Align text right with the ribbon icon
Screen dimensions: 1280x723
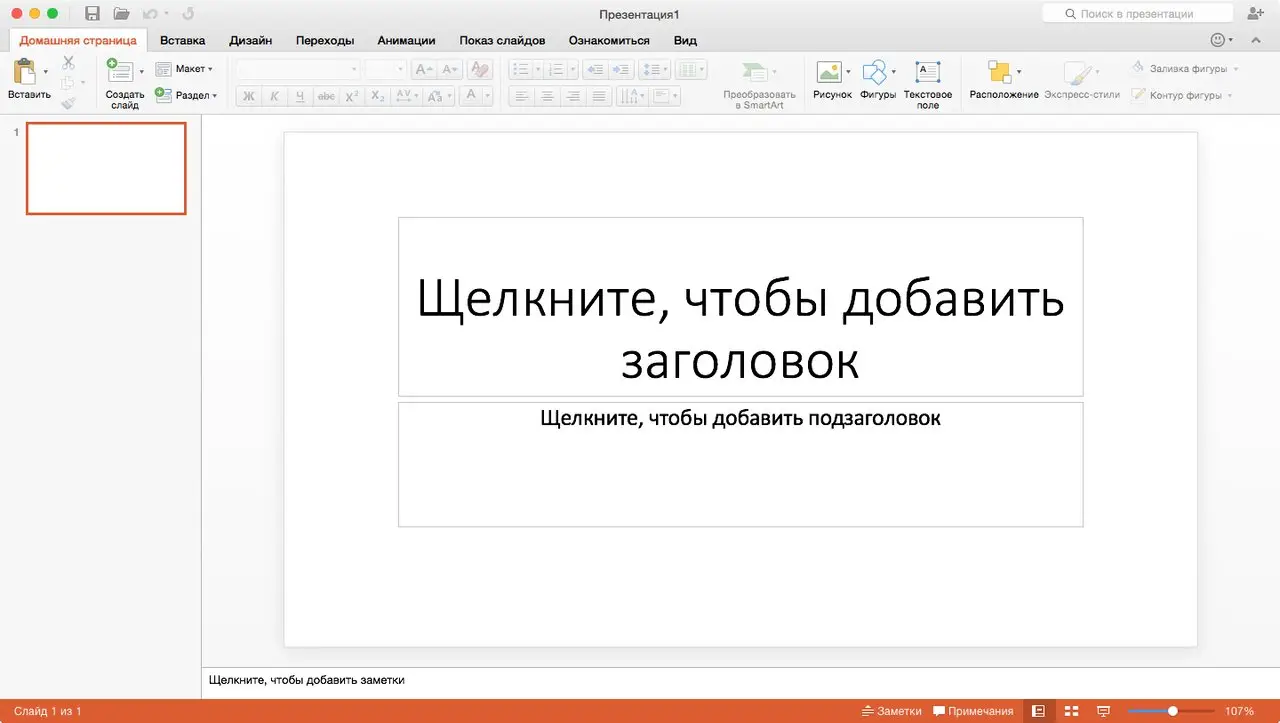click(573, 96)
